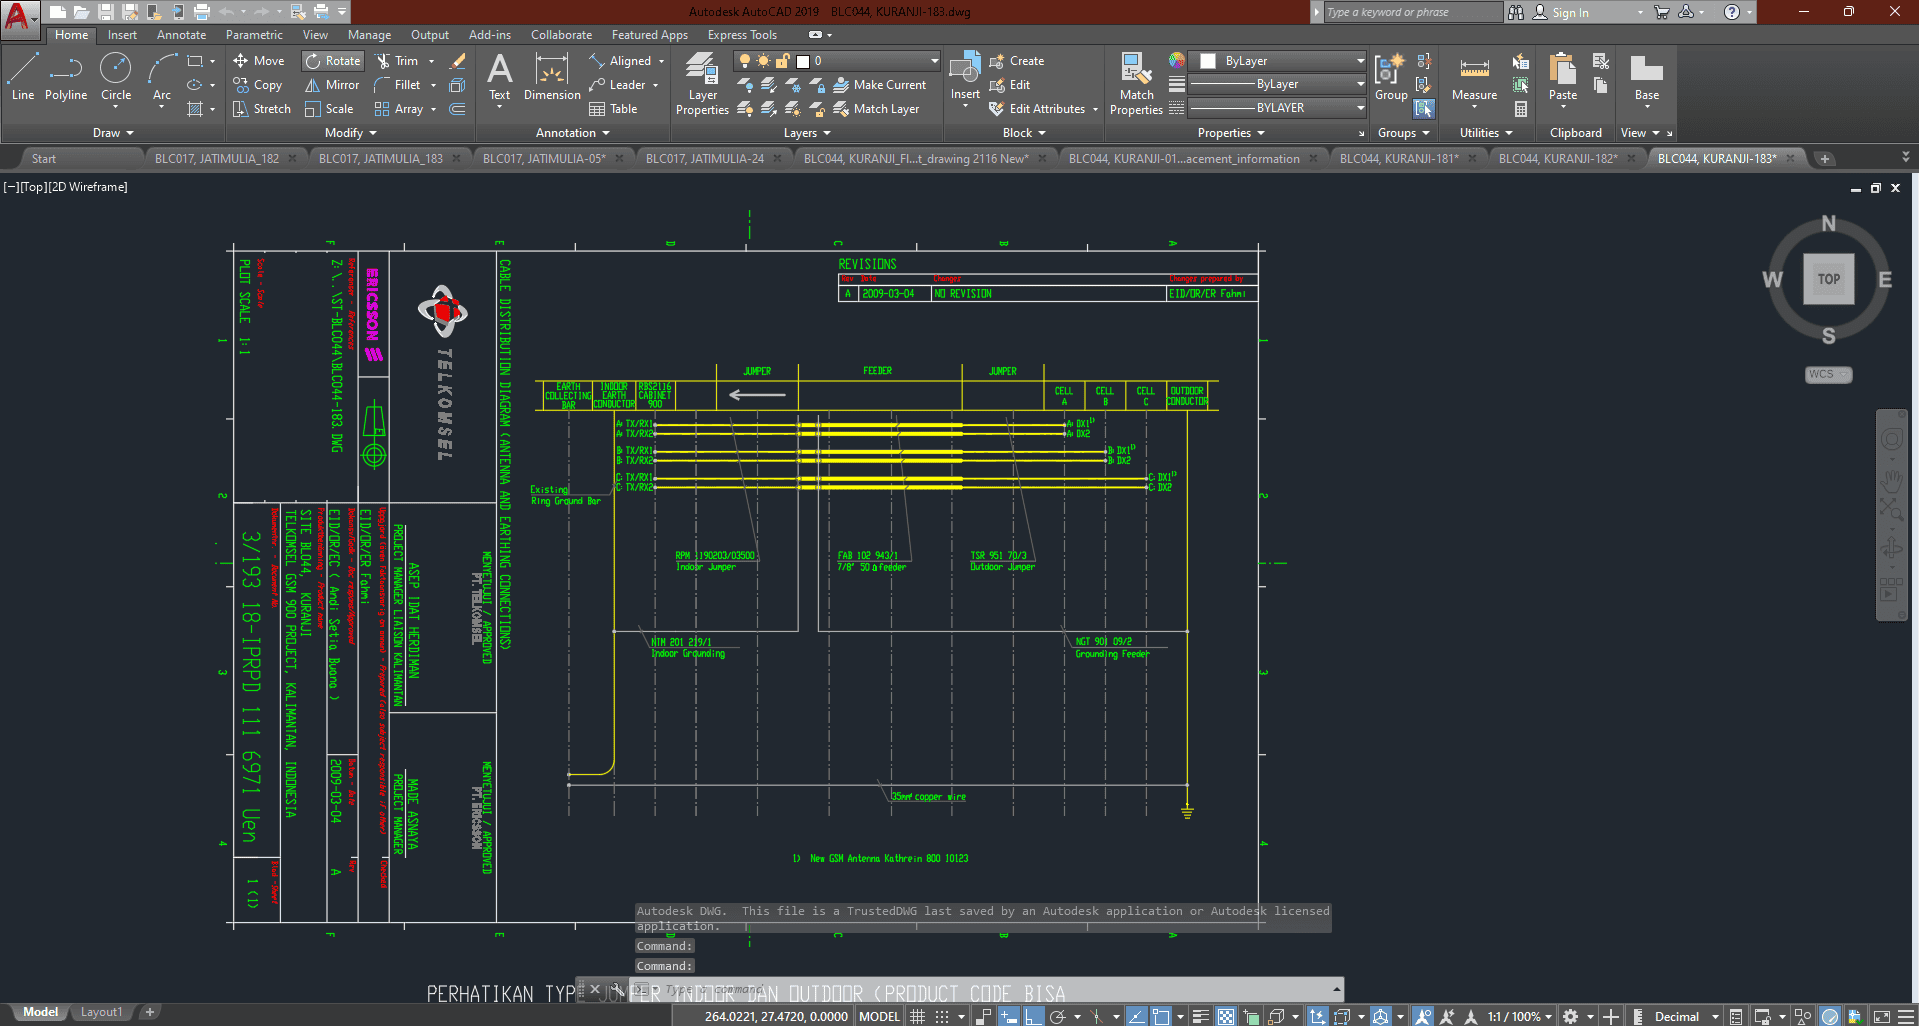
Task: Open the Layer Properties manager
Action: [702, 85]
